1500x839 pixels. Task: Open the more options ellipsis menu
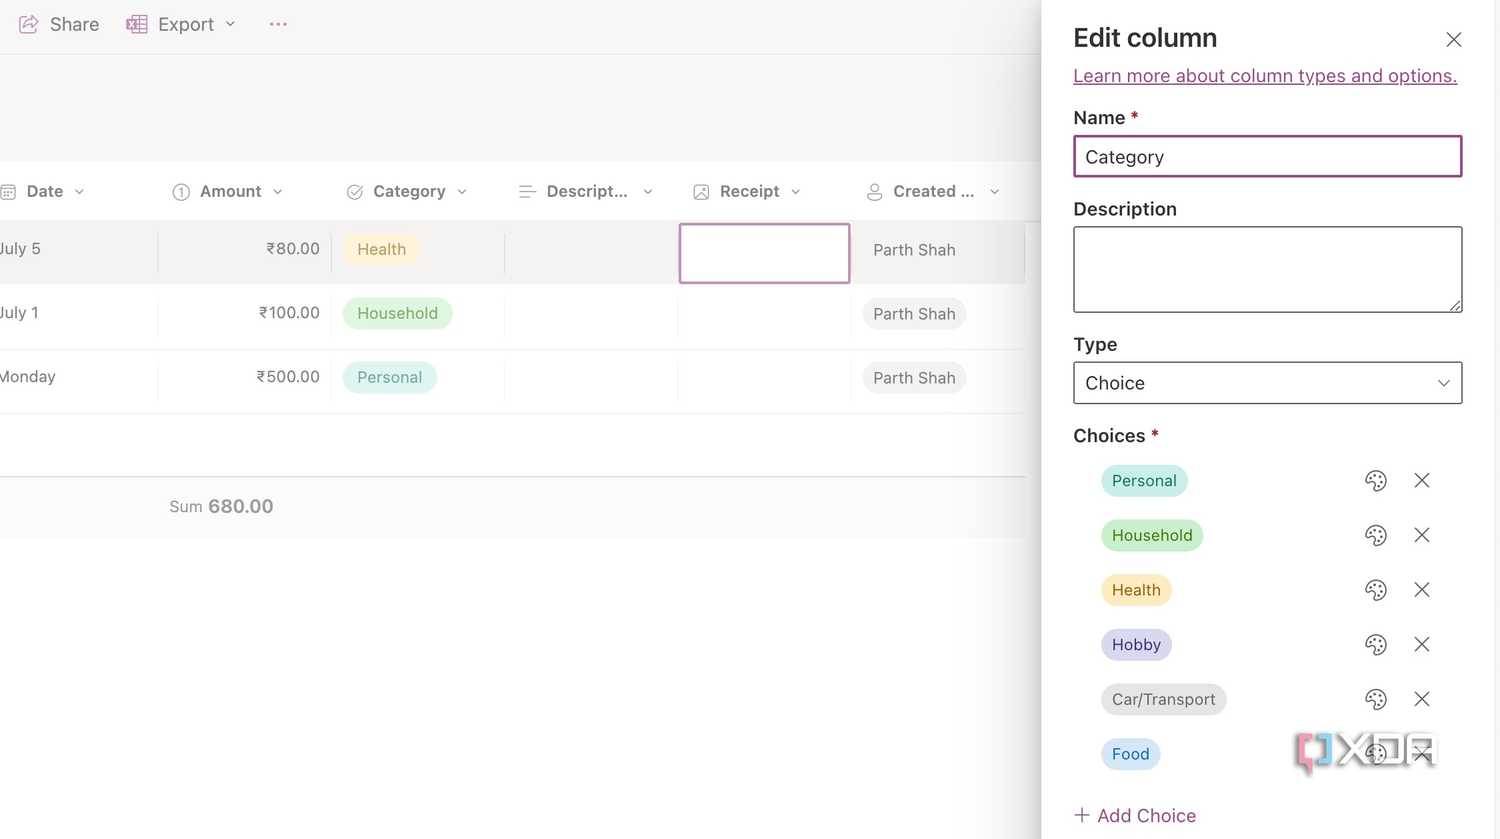point(278,24)
